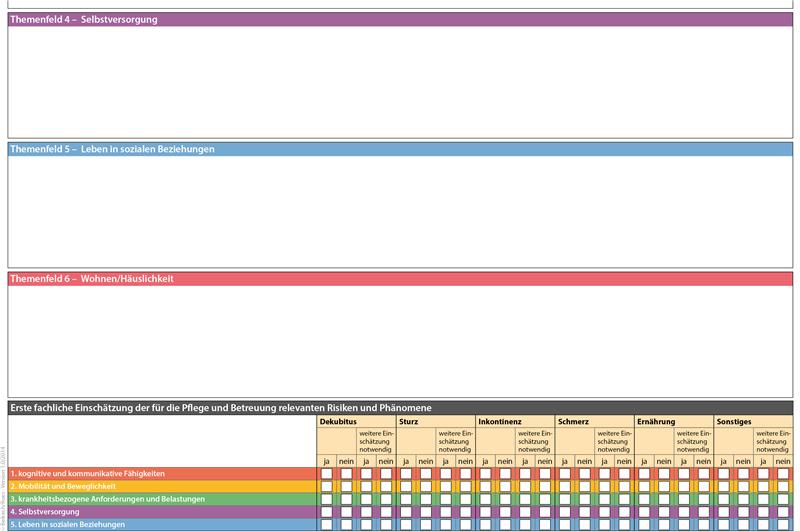Click the Dekubitus column heading
This screenshot has height=531, width=800.
coord(338,422)
